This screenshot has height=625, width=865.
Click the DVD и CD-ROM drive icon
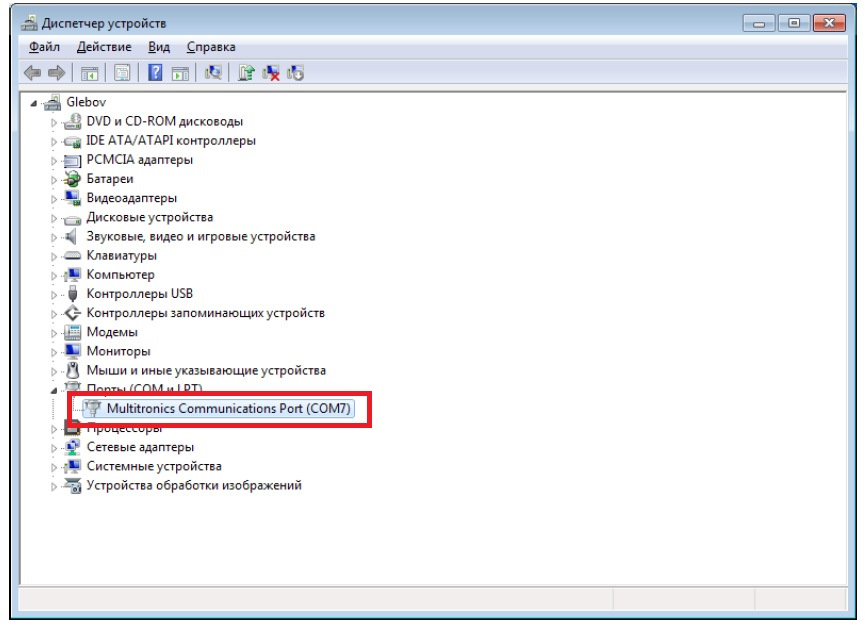point(72,121)
